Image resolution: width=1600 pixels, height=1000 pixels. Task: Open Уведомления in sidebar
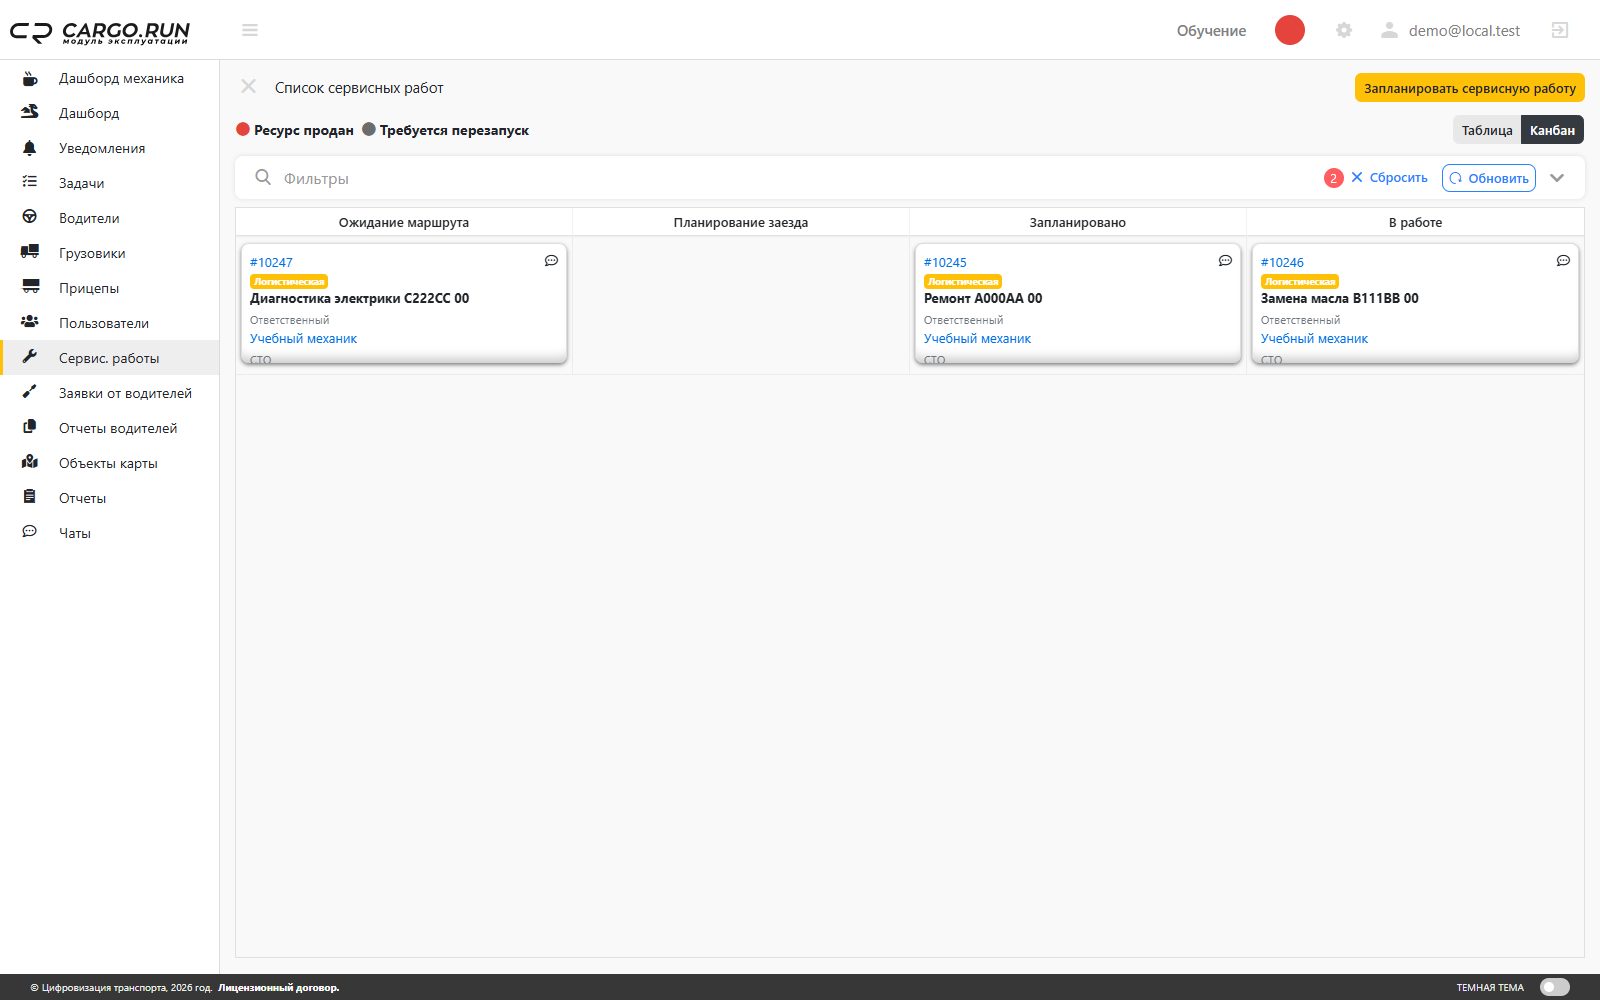pos(110,148)
